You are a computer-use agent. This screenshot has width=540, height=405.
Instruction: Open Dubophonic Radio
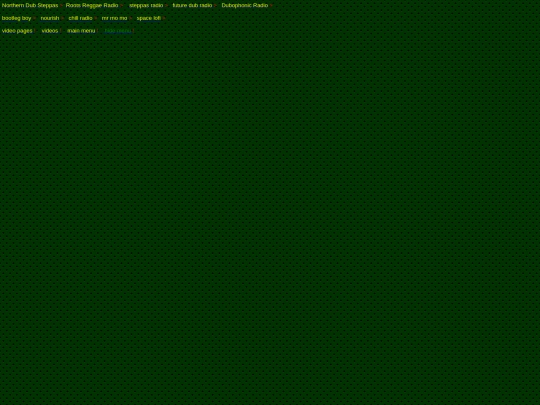pyautogui.click(x=245, y=6)
